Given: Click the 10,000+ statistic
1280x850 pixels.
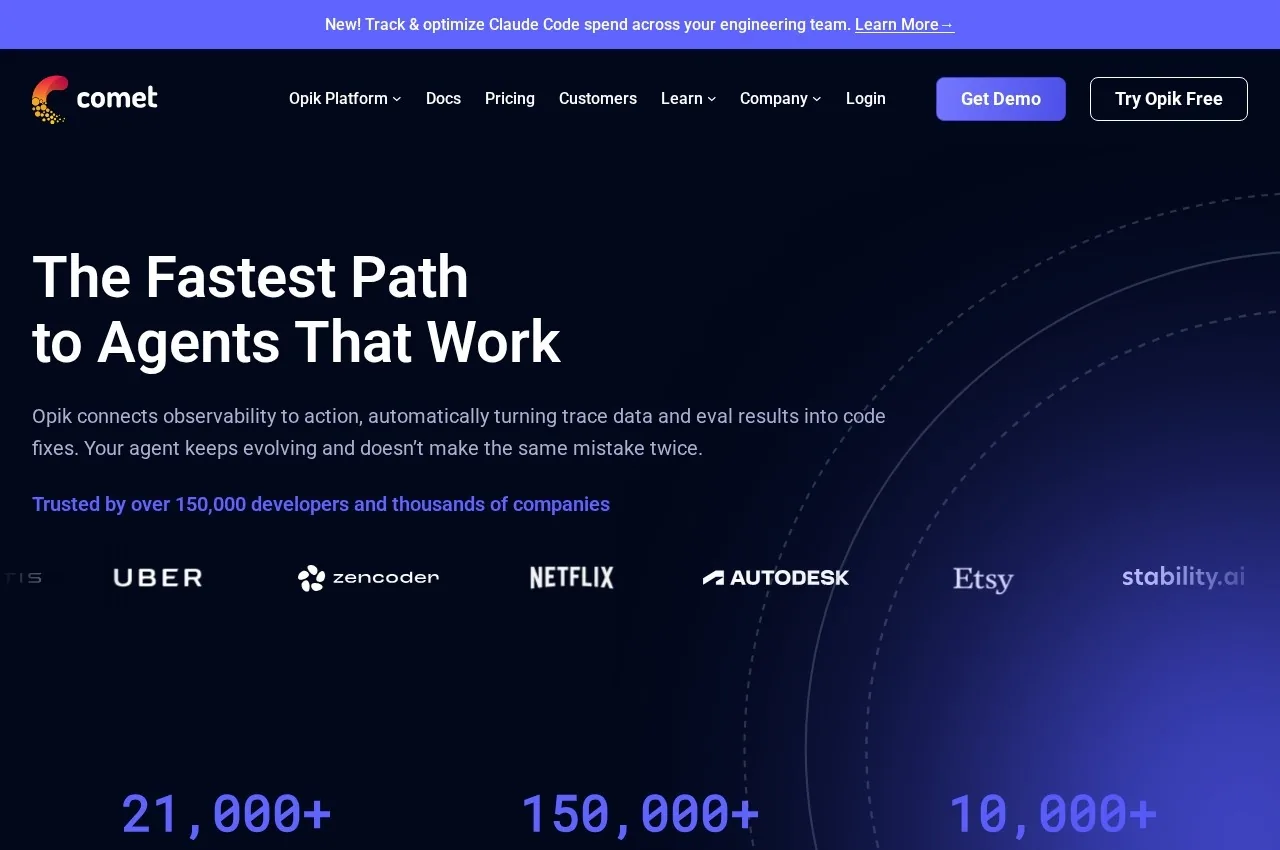Looking at the screenshot, I should pos(1052,813).
